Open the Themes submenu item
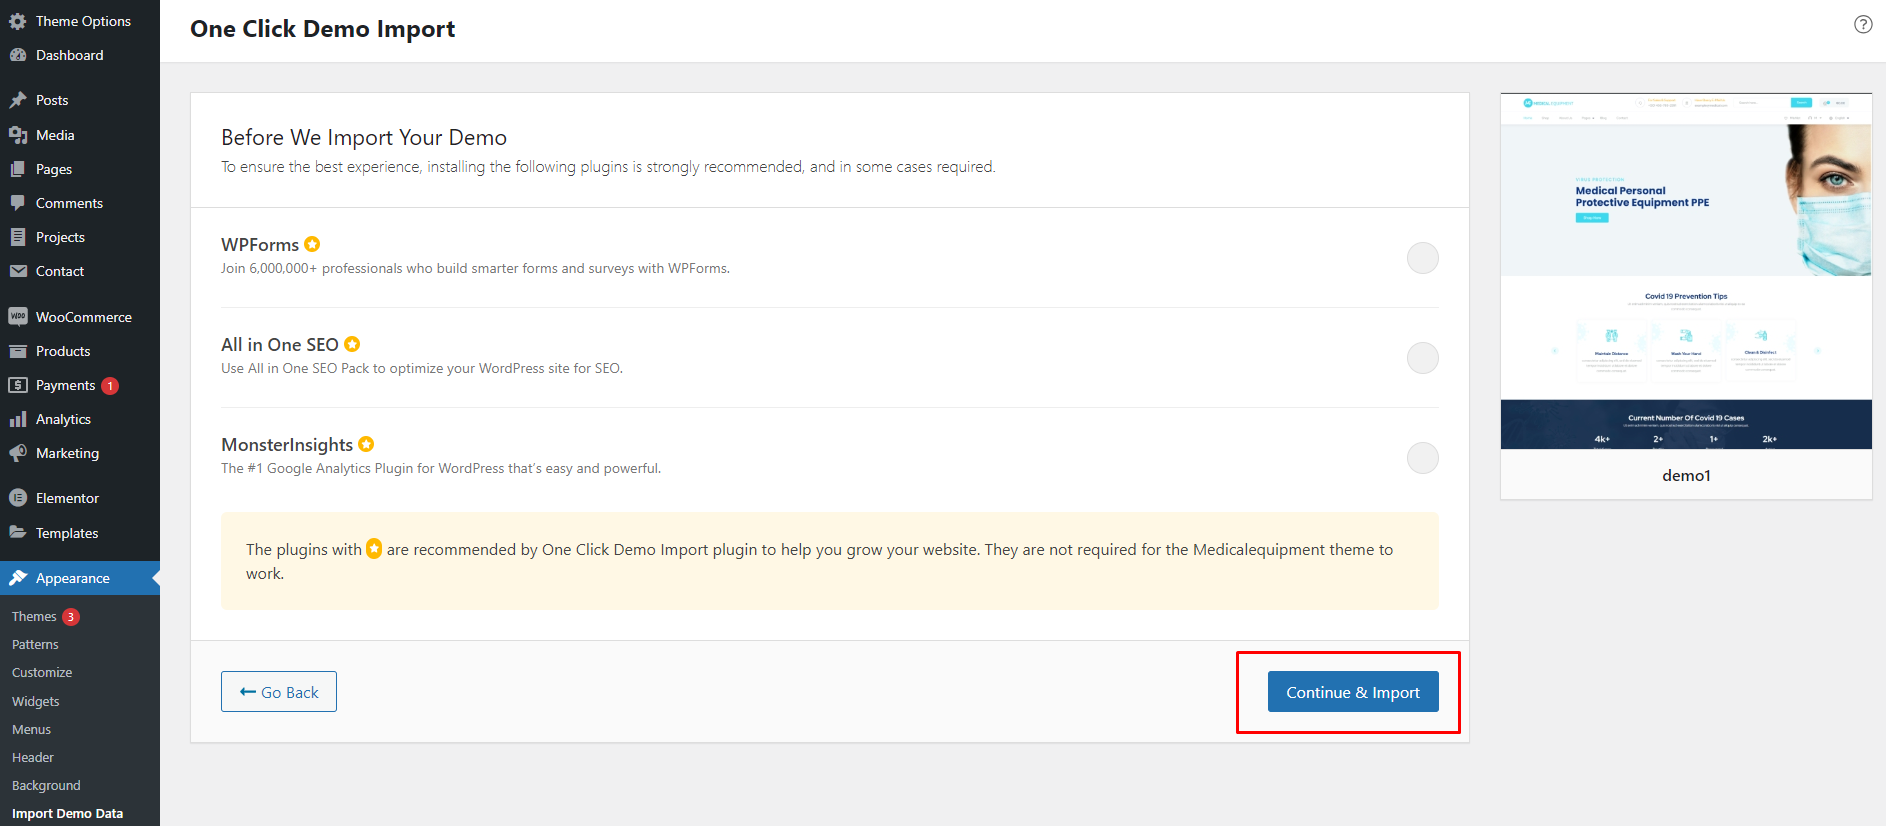 [x=34, y=617]
